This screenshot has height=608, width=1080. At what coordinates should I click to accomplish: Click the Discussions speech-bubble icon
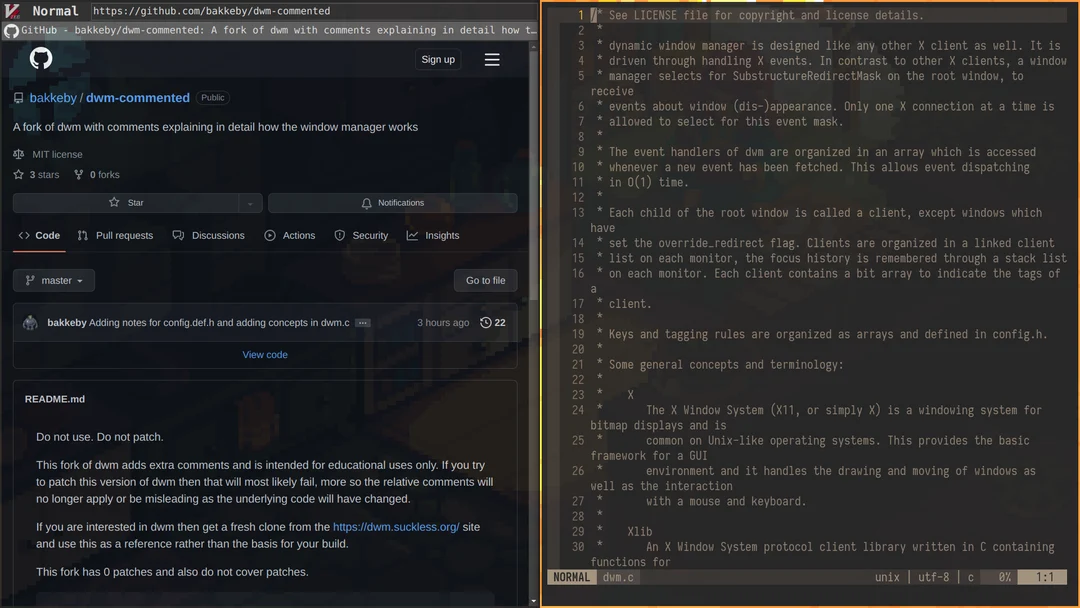178,235
